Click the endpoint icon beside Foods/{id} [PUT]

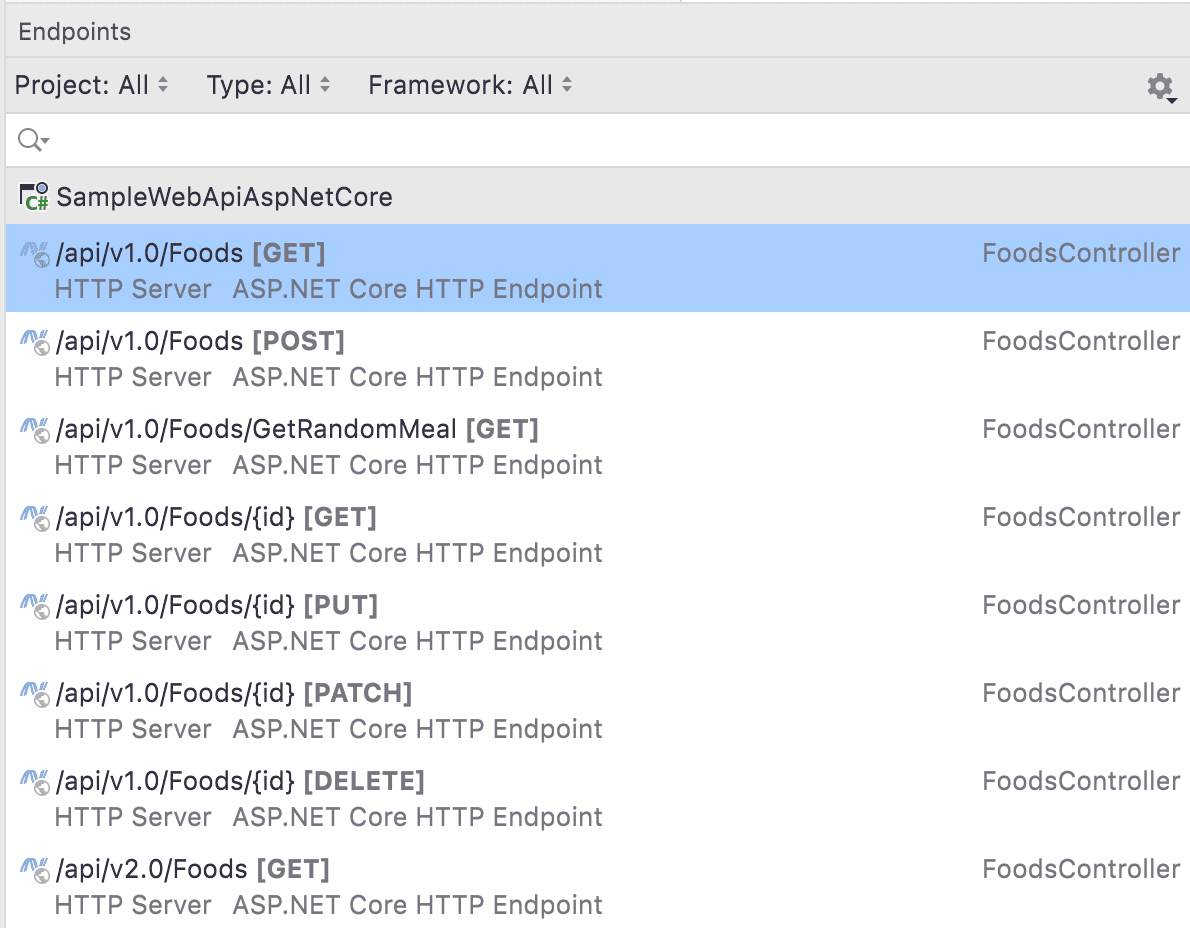click(x=35, y=607)
